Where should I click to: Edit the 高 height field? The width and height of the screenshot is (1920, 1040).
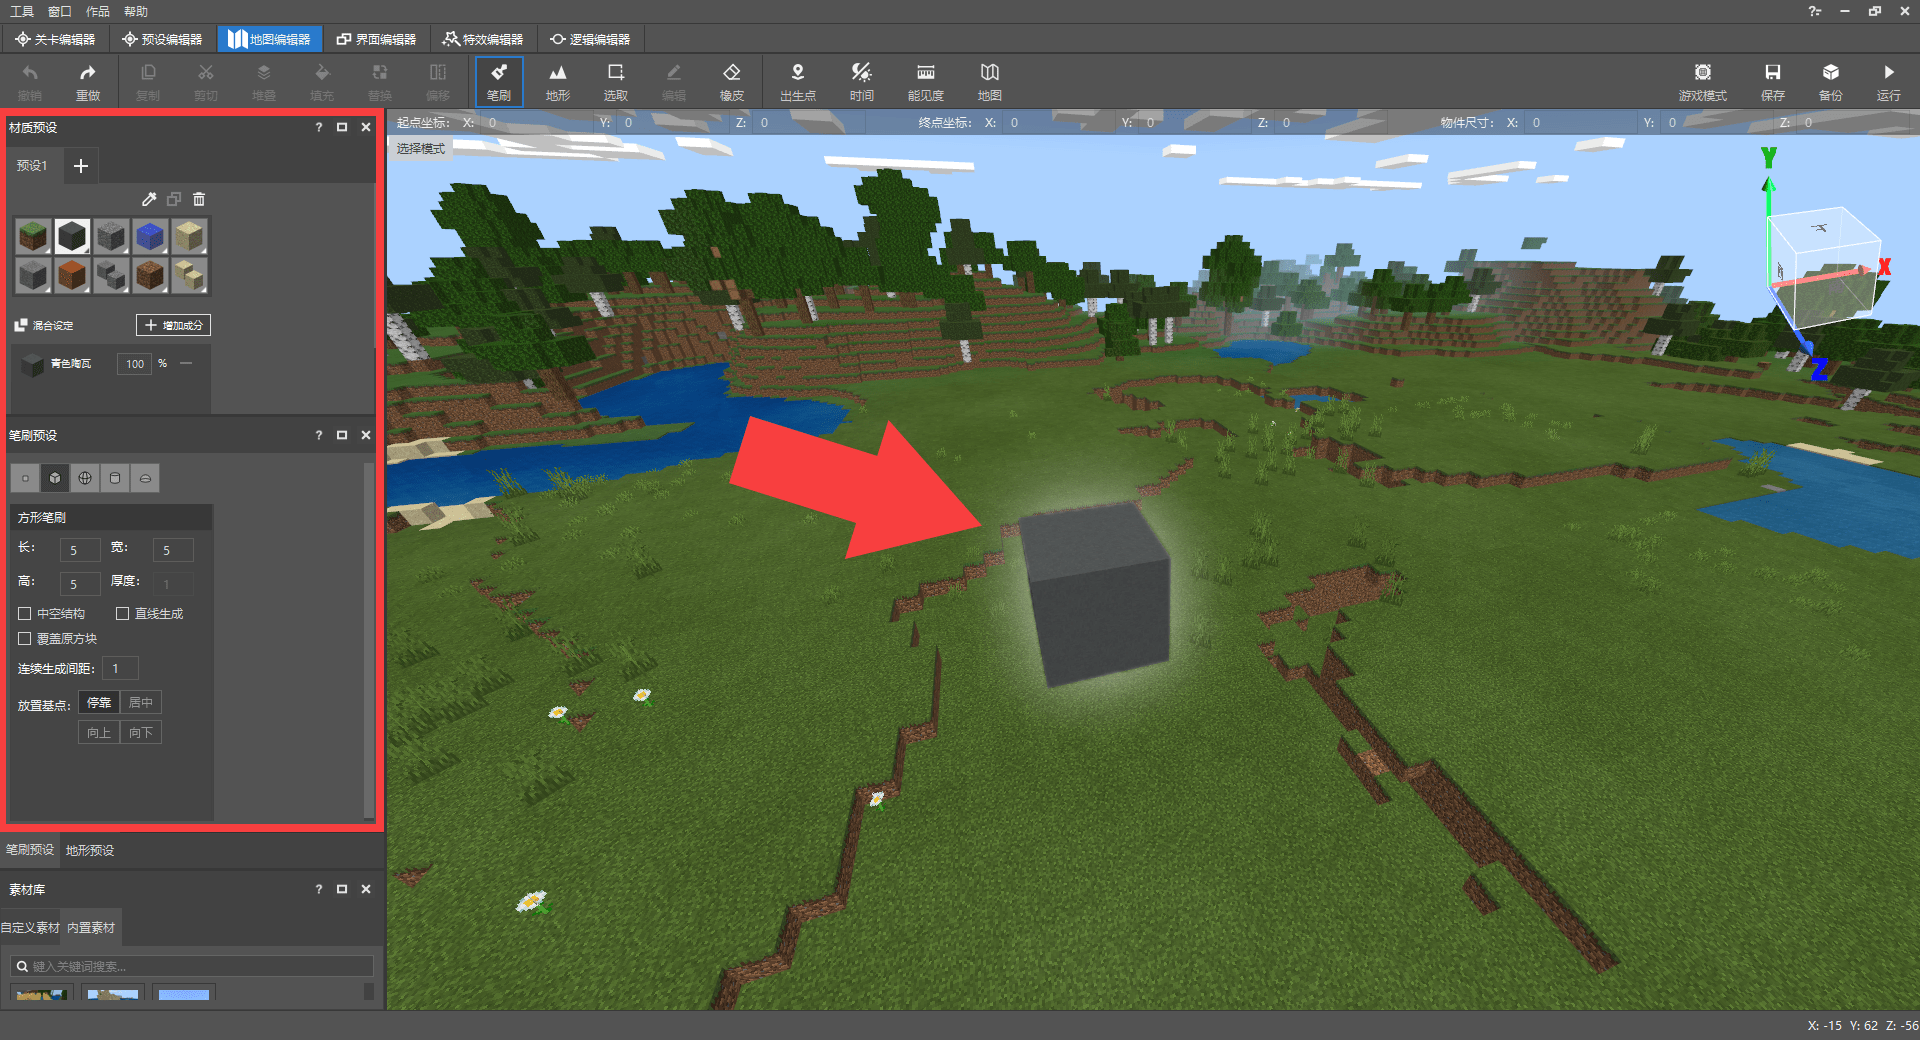click(79, 584)
